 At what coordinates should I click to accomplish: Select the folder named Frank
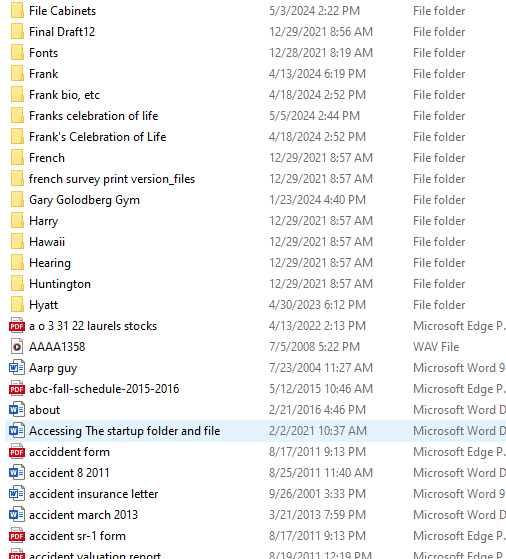44,74
